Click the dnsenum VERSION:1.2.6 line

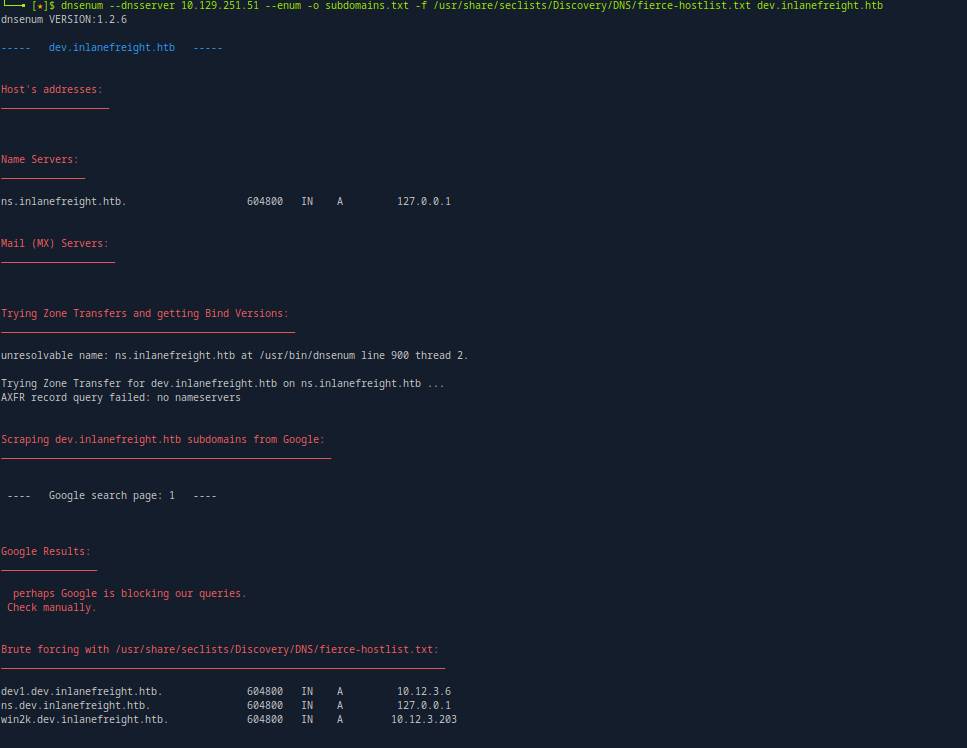[x=64, y=20]
